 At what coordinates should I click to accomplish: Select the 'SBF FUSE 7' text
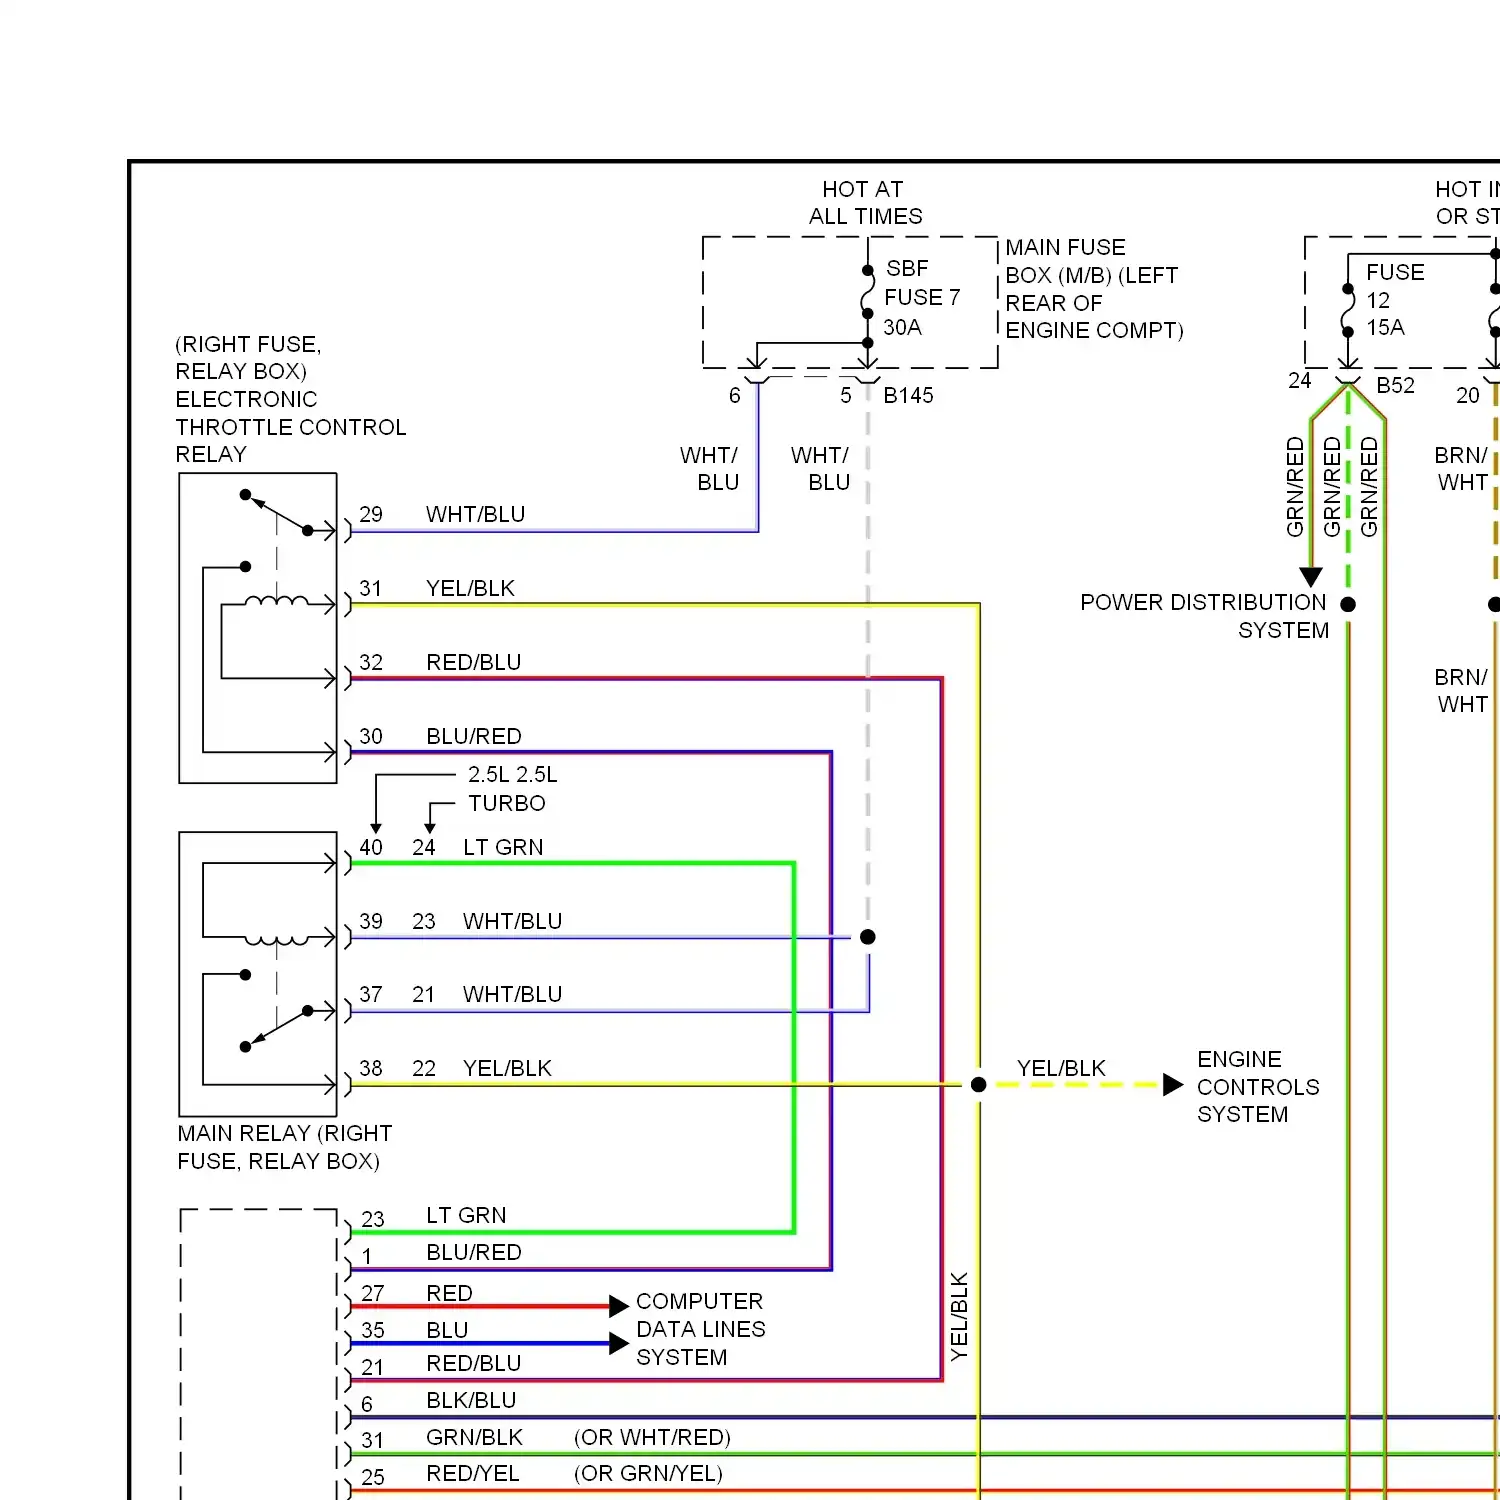click(x=922, y=283)
